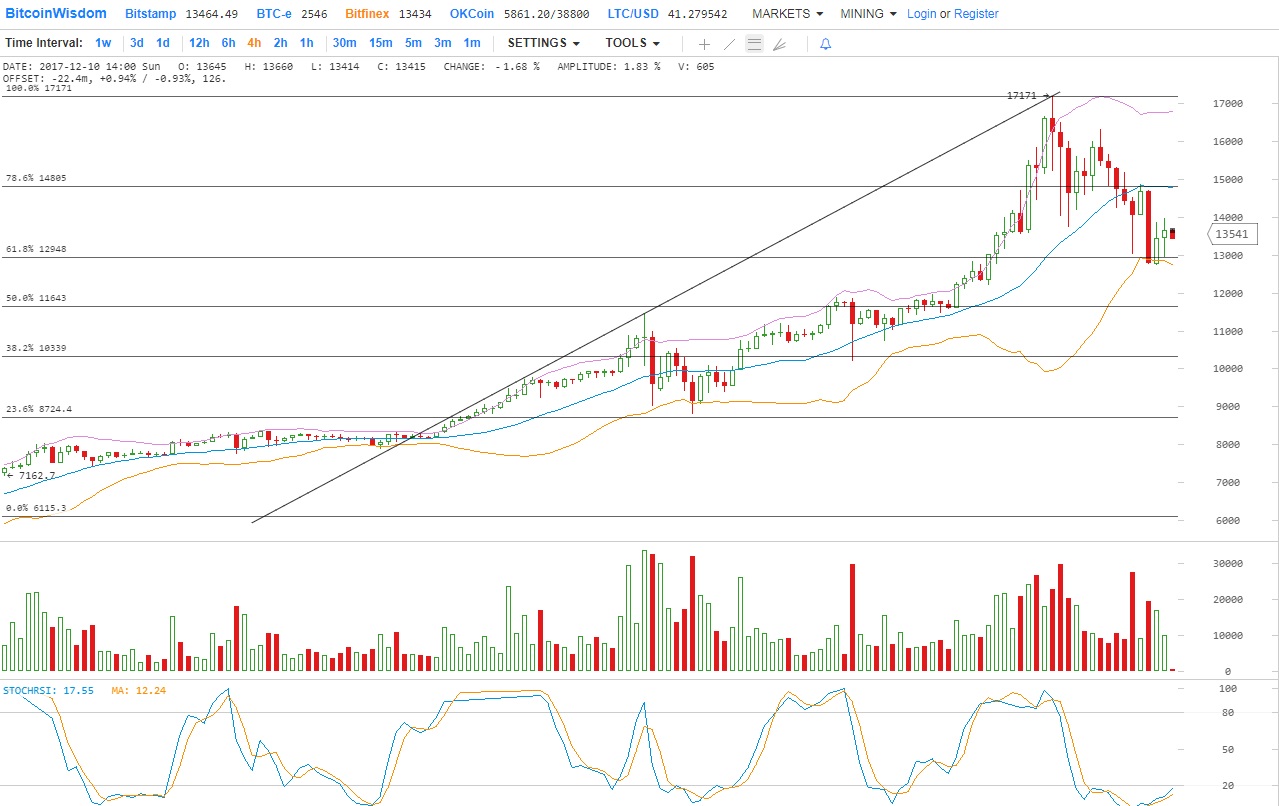The height and width of the screenshot is (806, 1279).
Task: Click the Register link
Action: pos(976,14)
